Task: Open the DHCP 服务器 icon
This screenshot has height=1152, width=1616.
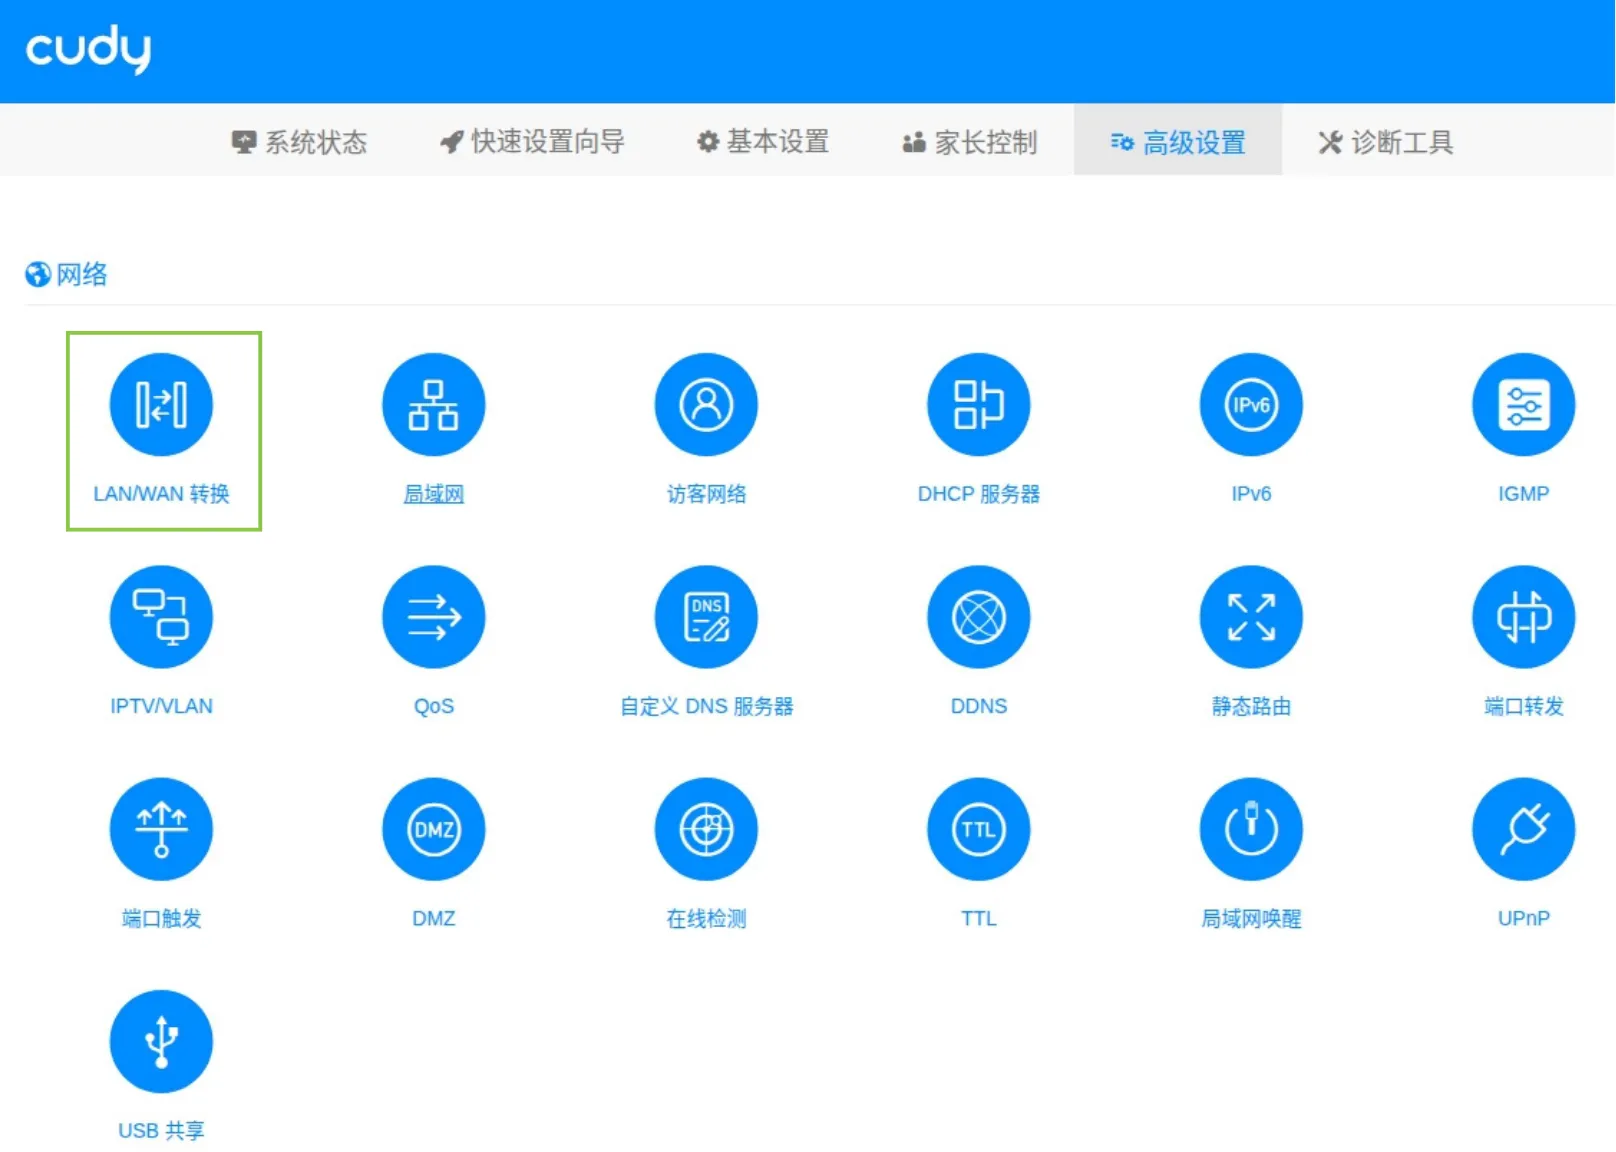Action: click(978, 405)
